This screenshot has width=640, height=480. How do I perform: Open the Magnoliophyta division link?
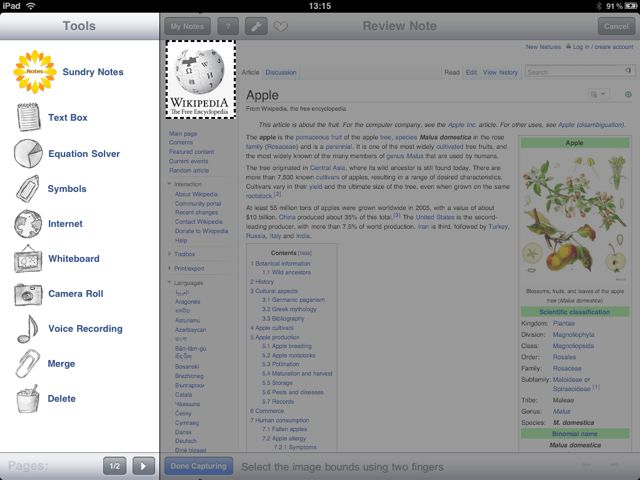[573, 335]
